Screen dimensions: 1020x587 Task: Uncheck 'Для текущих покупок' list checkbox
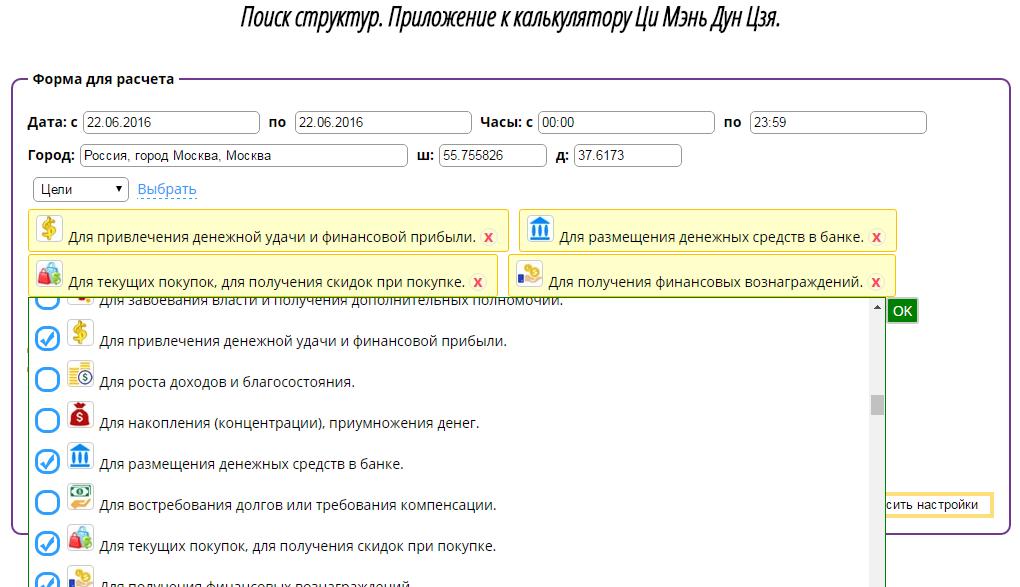pyautogui.click(x=47, y=543)
